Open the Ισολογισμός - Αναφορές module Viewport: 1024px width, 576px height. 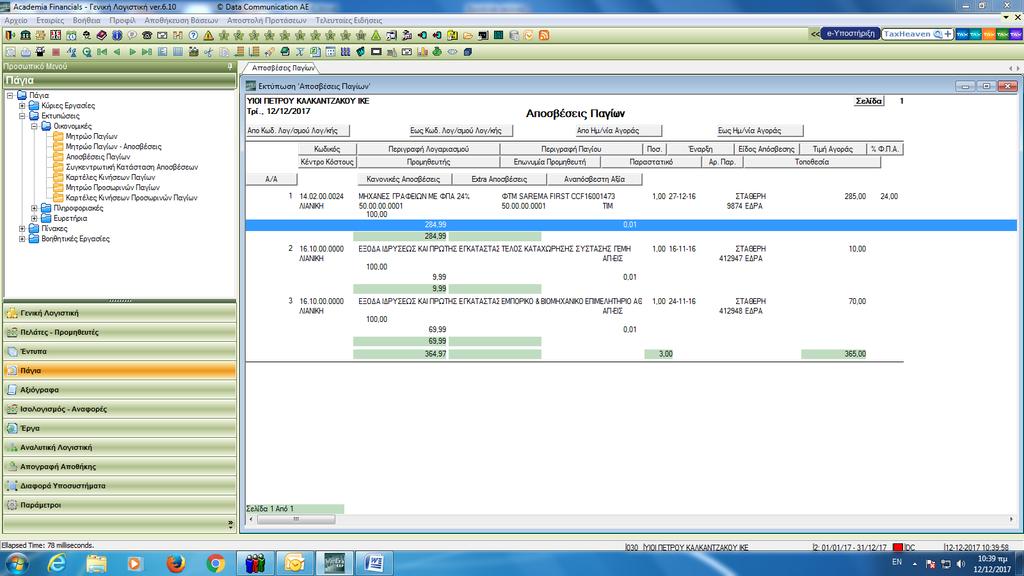tap(120, 409)
